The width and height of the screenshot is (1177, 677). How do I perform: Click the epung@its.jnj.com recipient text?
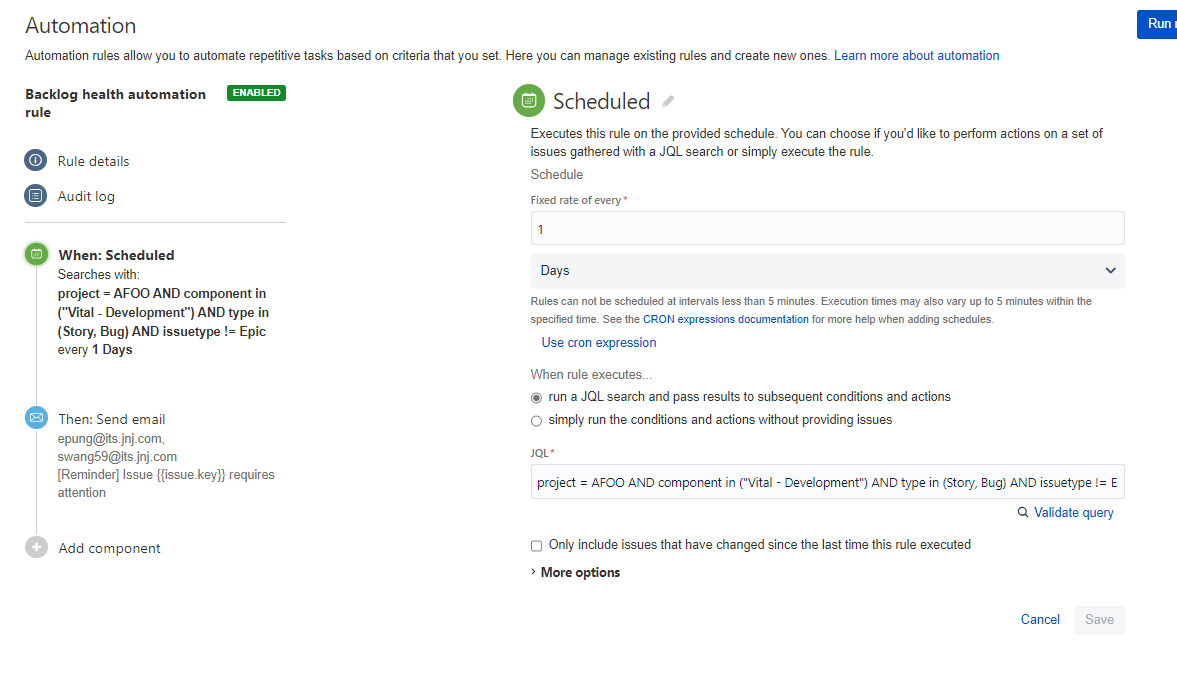(x=111, y=438)
